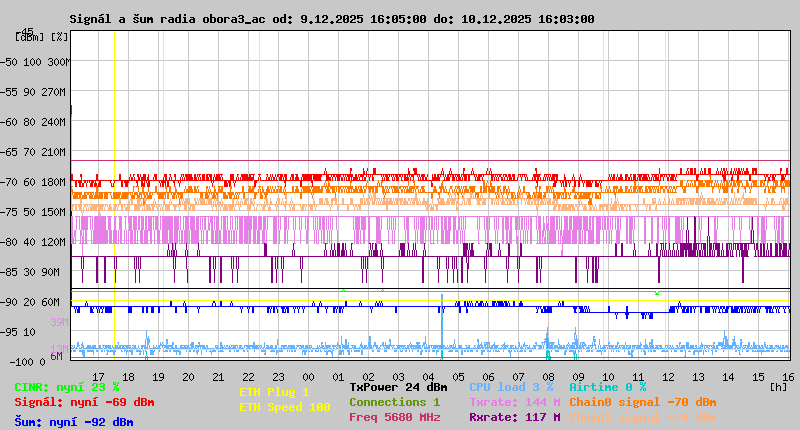The height and width of the screenshot is (430, 800).
Task: Click the '-100' dBm vertical axis label
Action: (21, 362)
